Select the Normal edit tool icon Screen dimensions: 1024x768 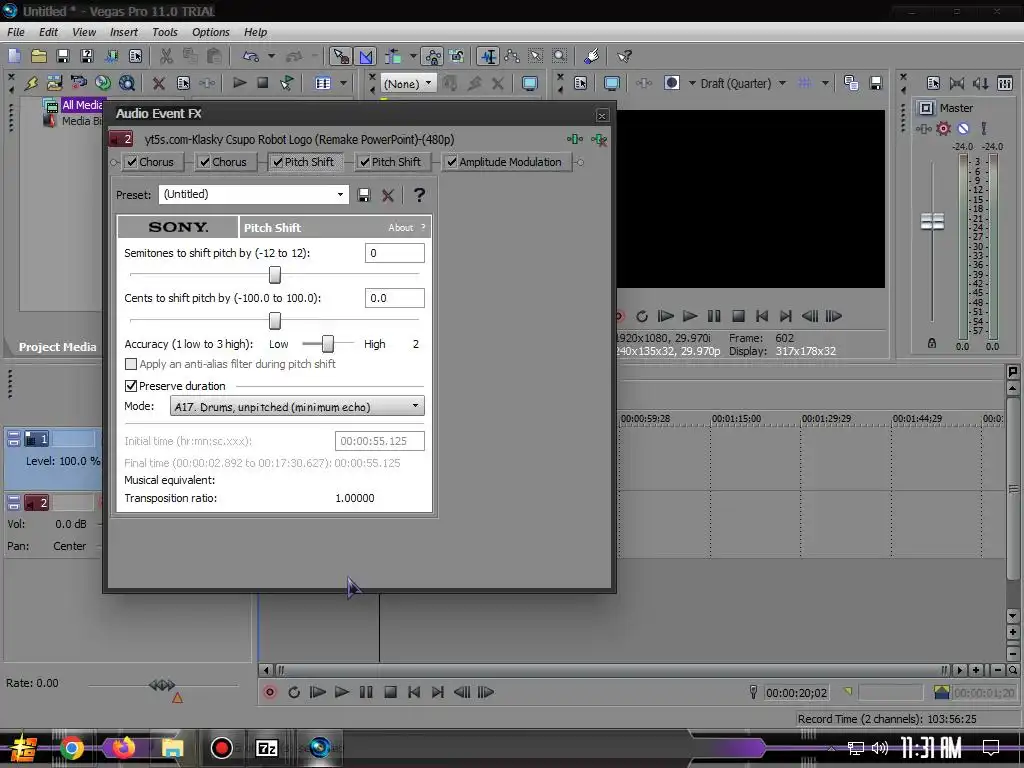(x=341, y=56)
